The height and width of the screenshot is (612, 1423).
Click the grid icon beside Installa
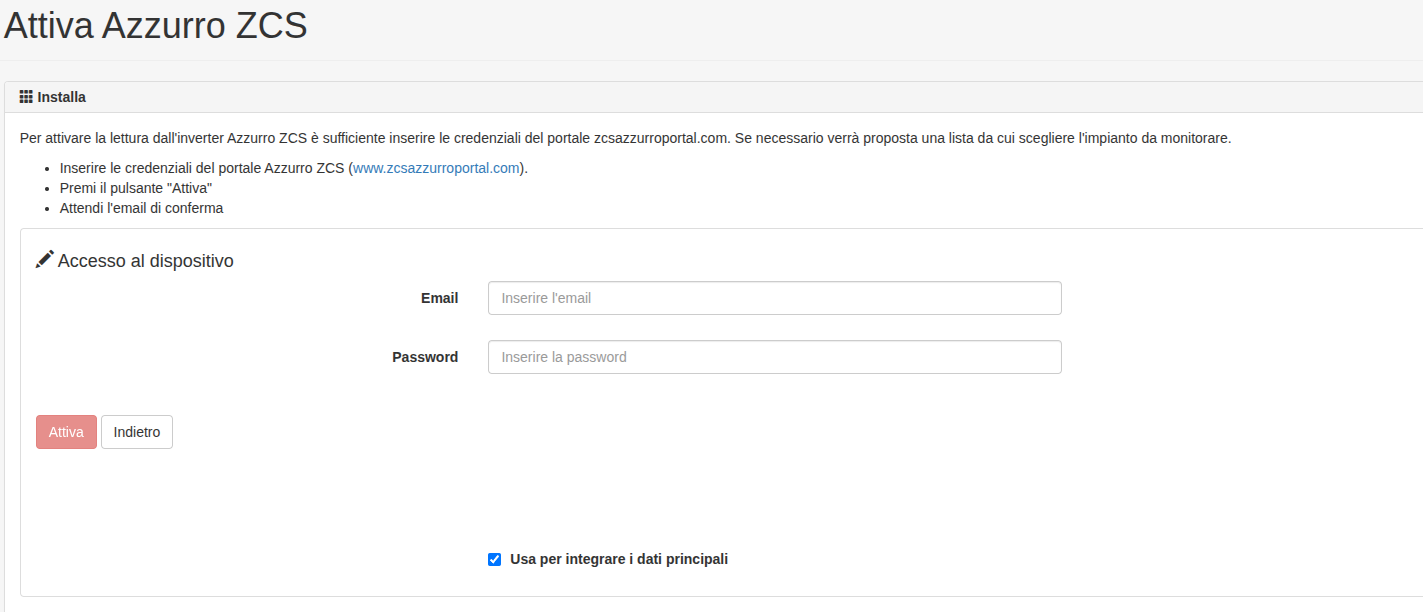(27, 97)
